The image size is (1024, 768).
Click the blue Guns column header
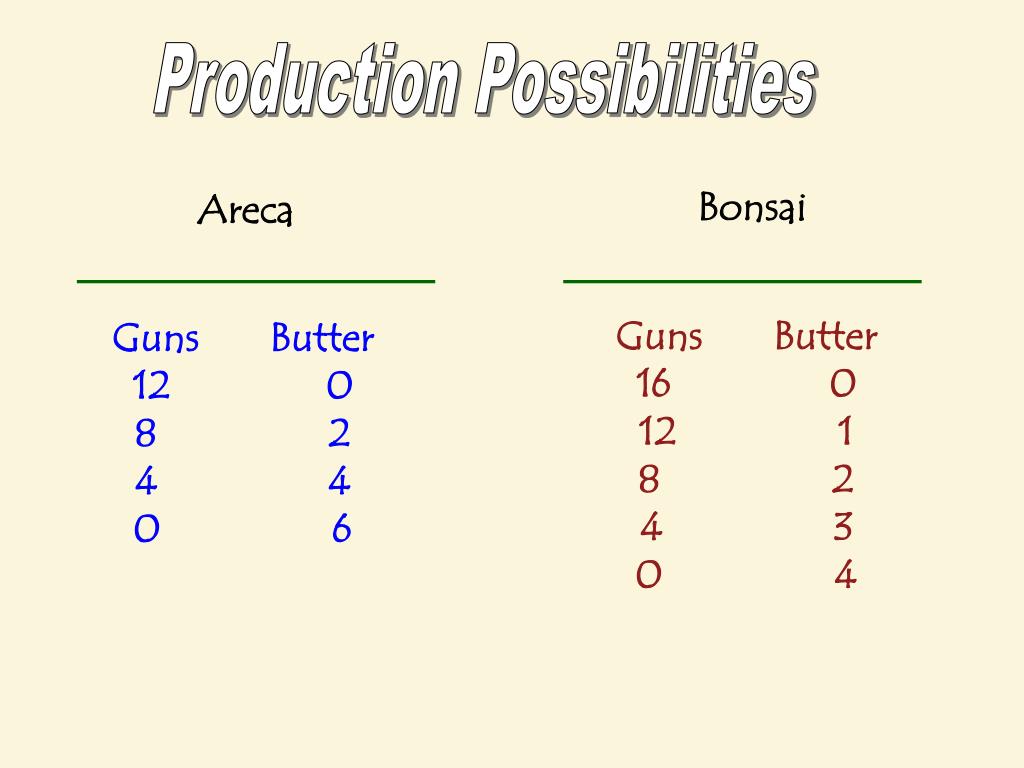point(155,338)
